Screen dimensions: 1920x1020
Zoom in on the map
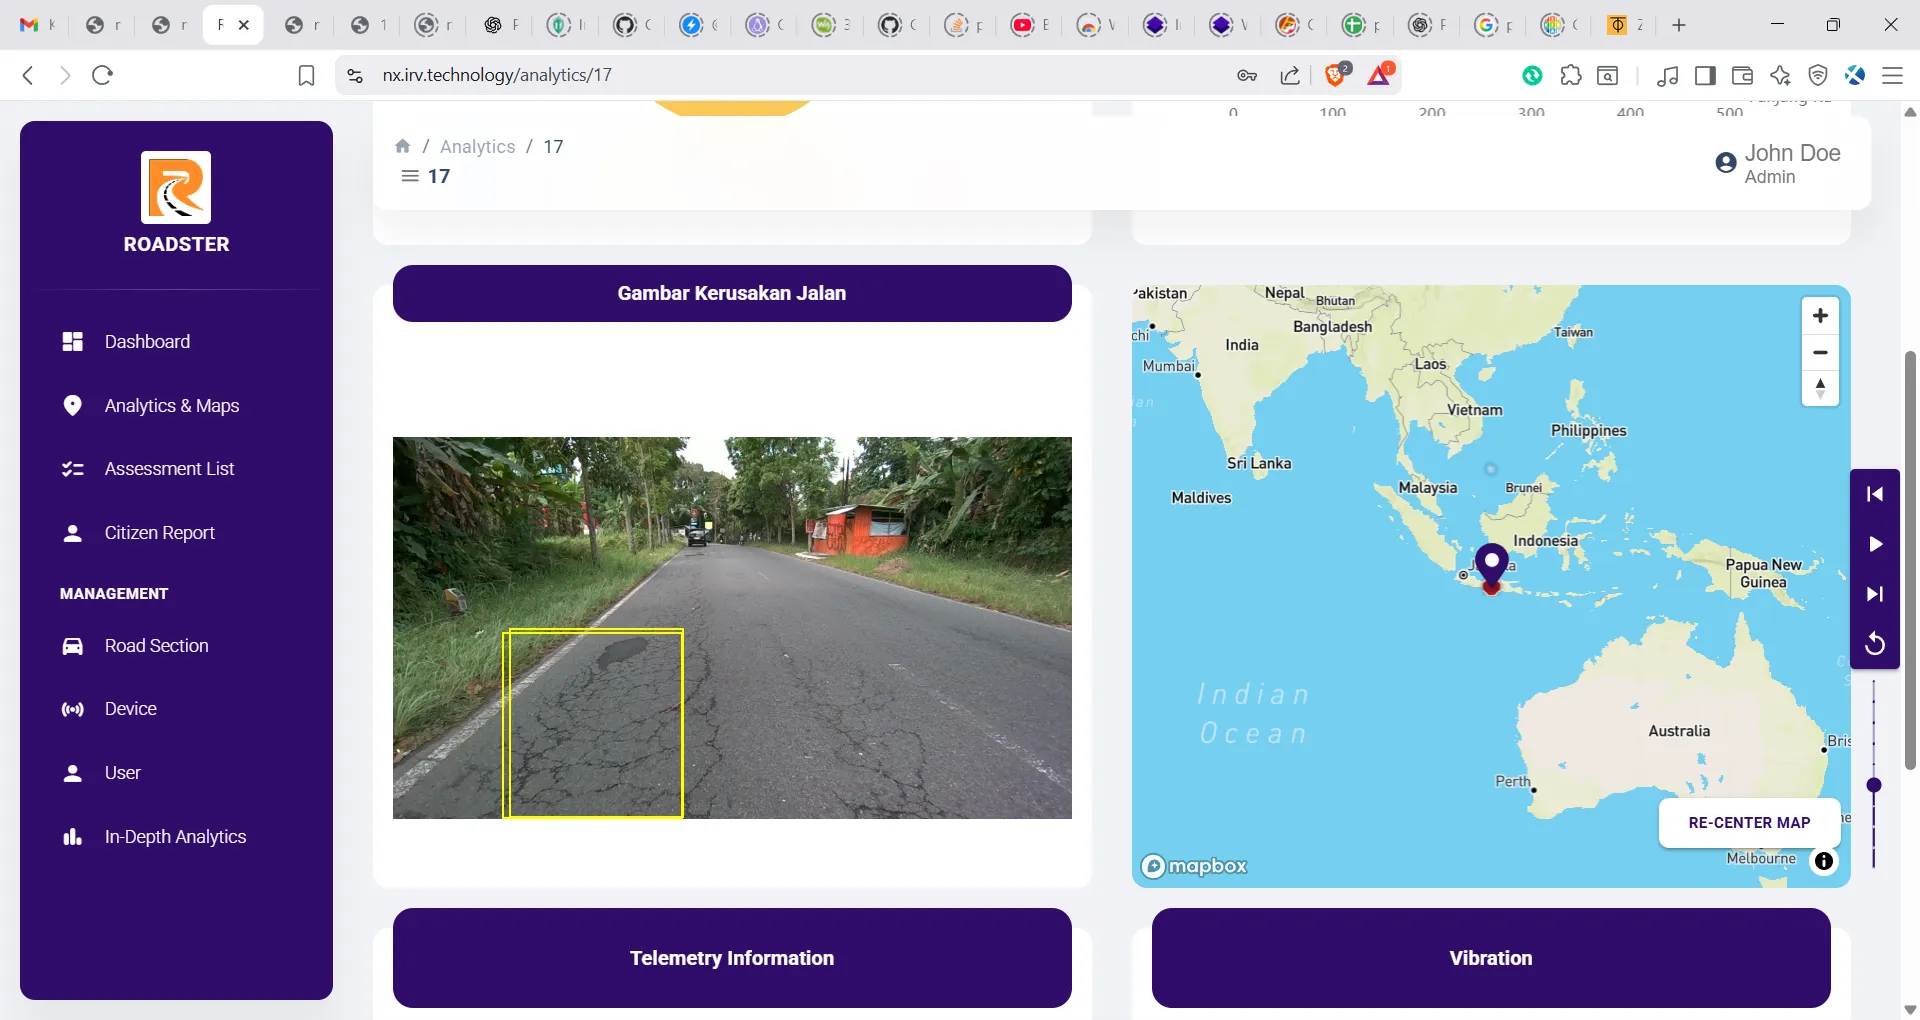(x=1820, y=316)
